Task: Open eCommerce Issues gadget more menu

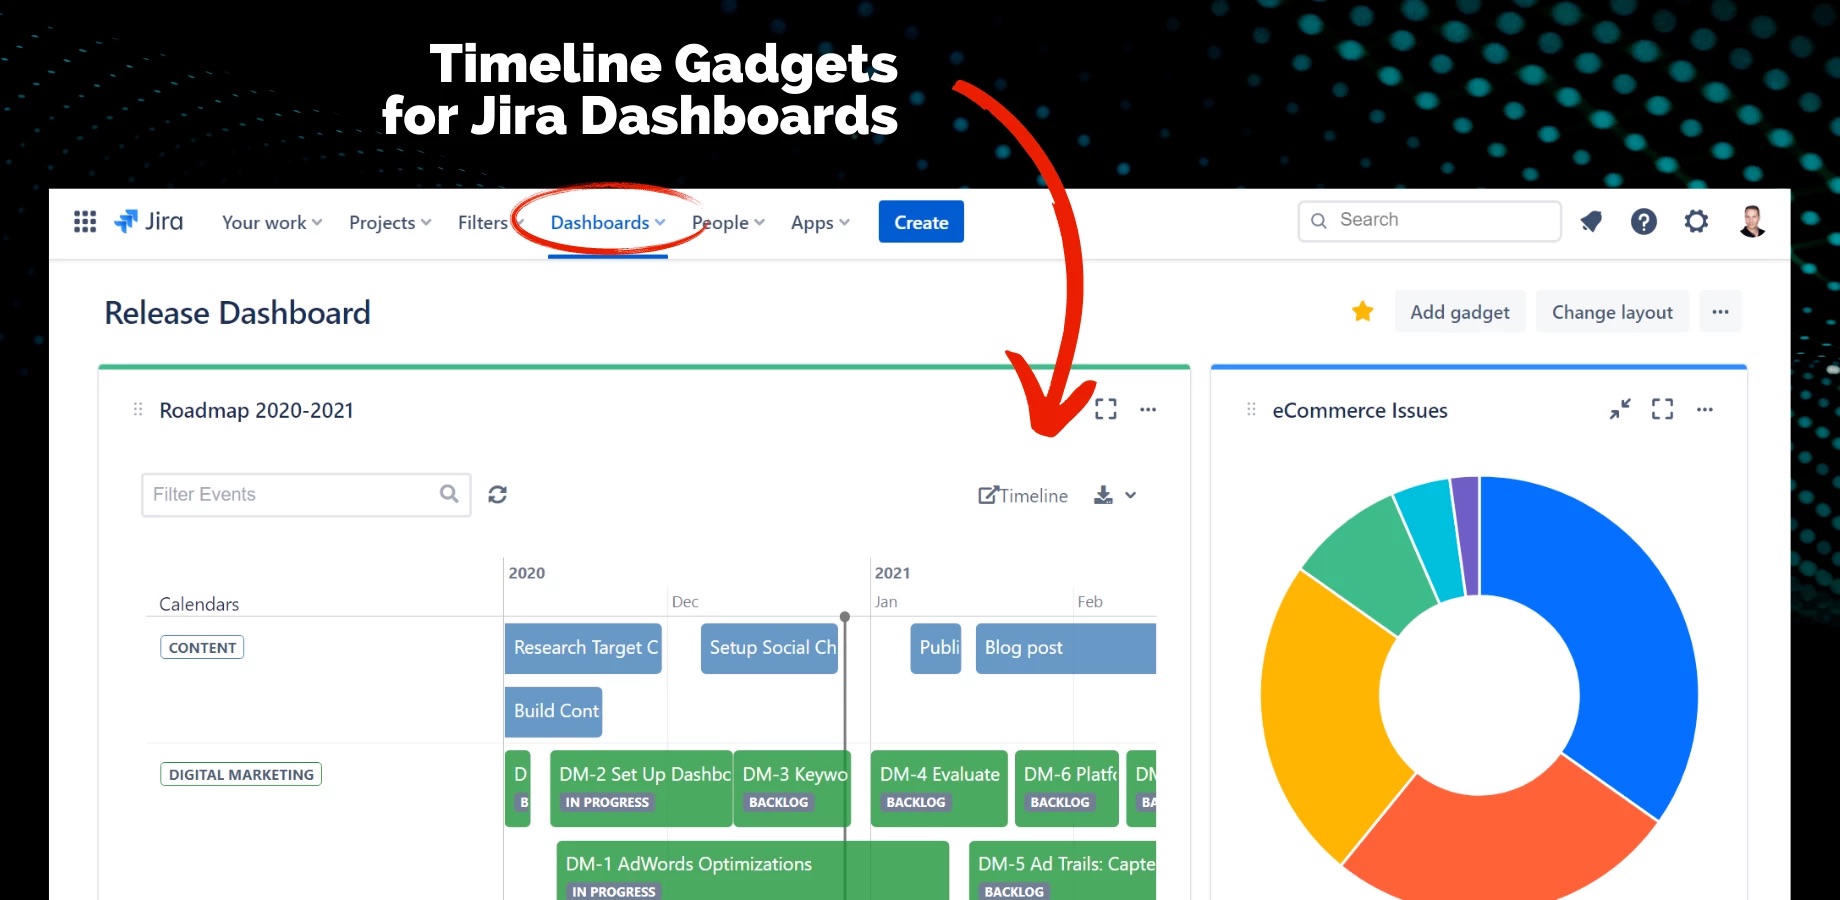Action: coord(1705,409)
